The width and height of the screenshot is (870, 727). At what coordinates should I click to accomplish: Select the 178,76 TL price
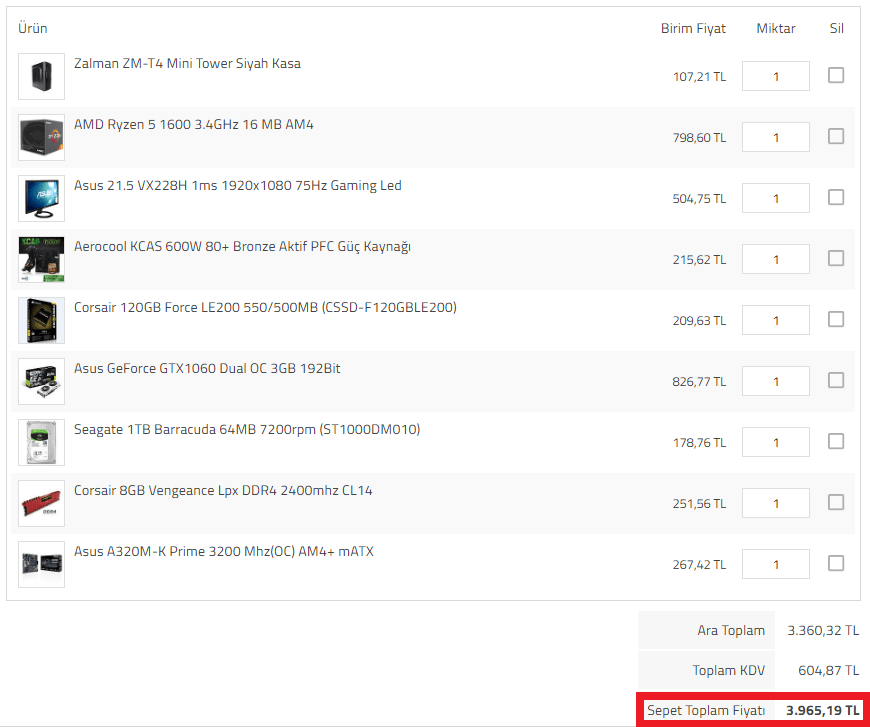point(699,443)
